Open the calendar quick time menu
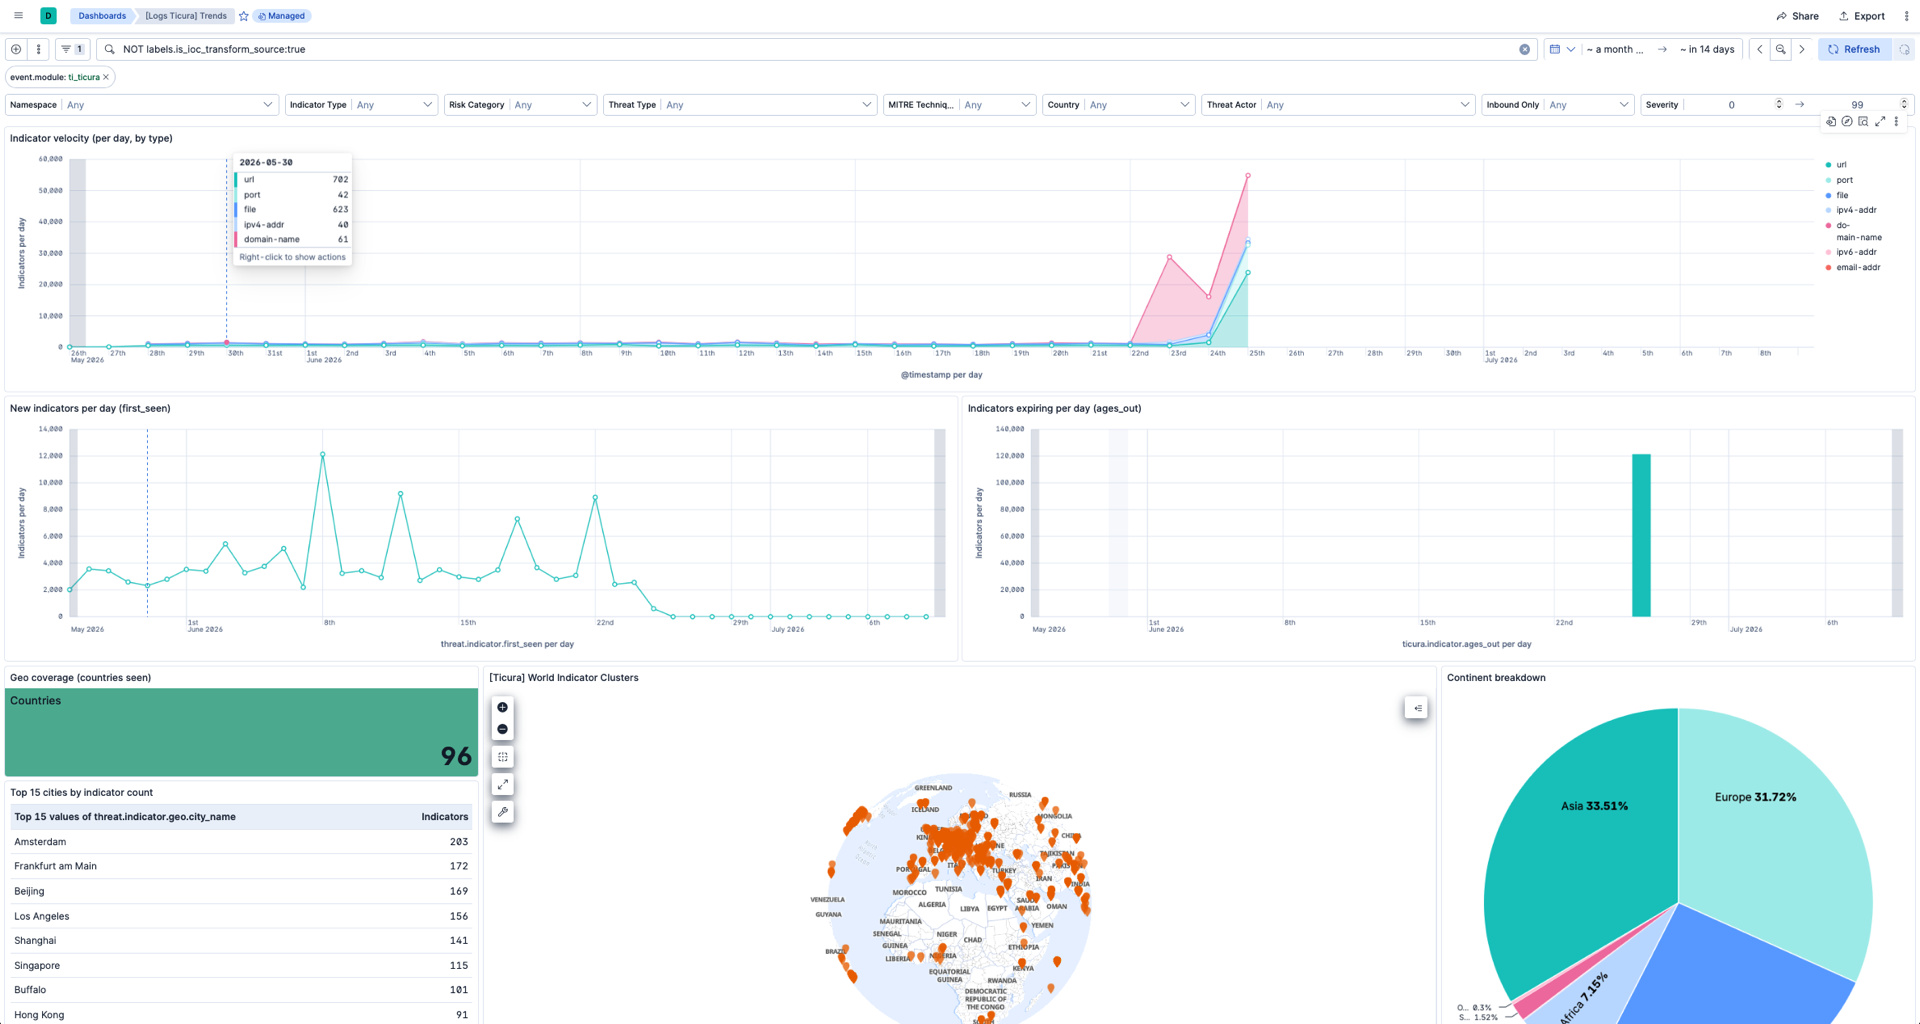Image resolution: width=1920 pixels, height=1024 pixels. tap(1561, 49)
